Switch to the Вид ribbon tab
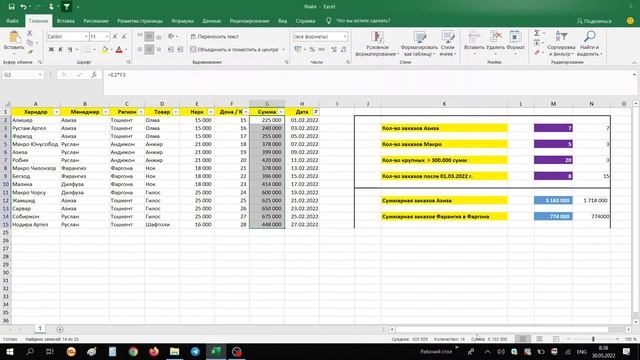Viewport: 640px width, 360px height. click(282, 21)
